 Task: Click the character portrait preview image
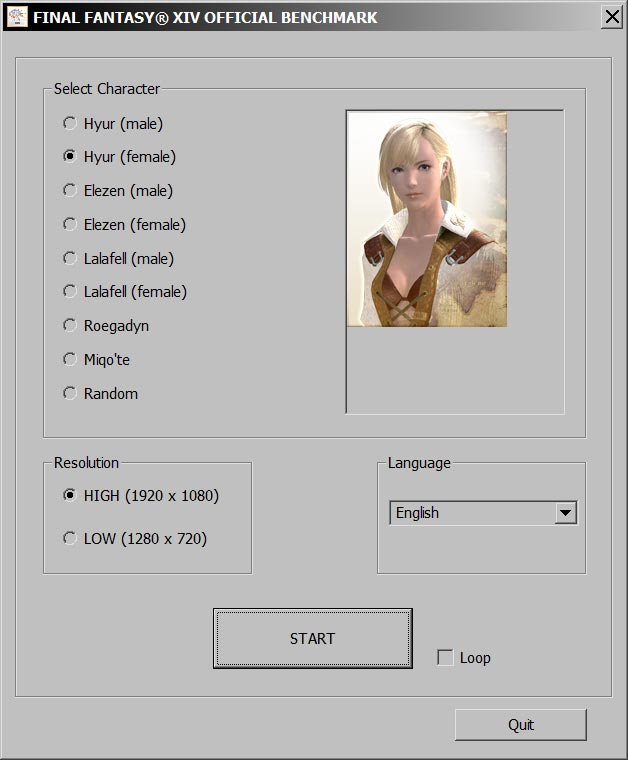427,219
